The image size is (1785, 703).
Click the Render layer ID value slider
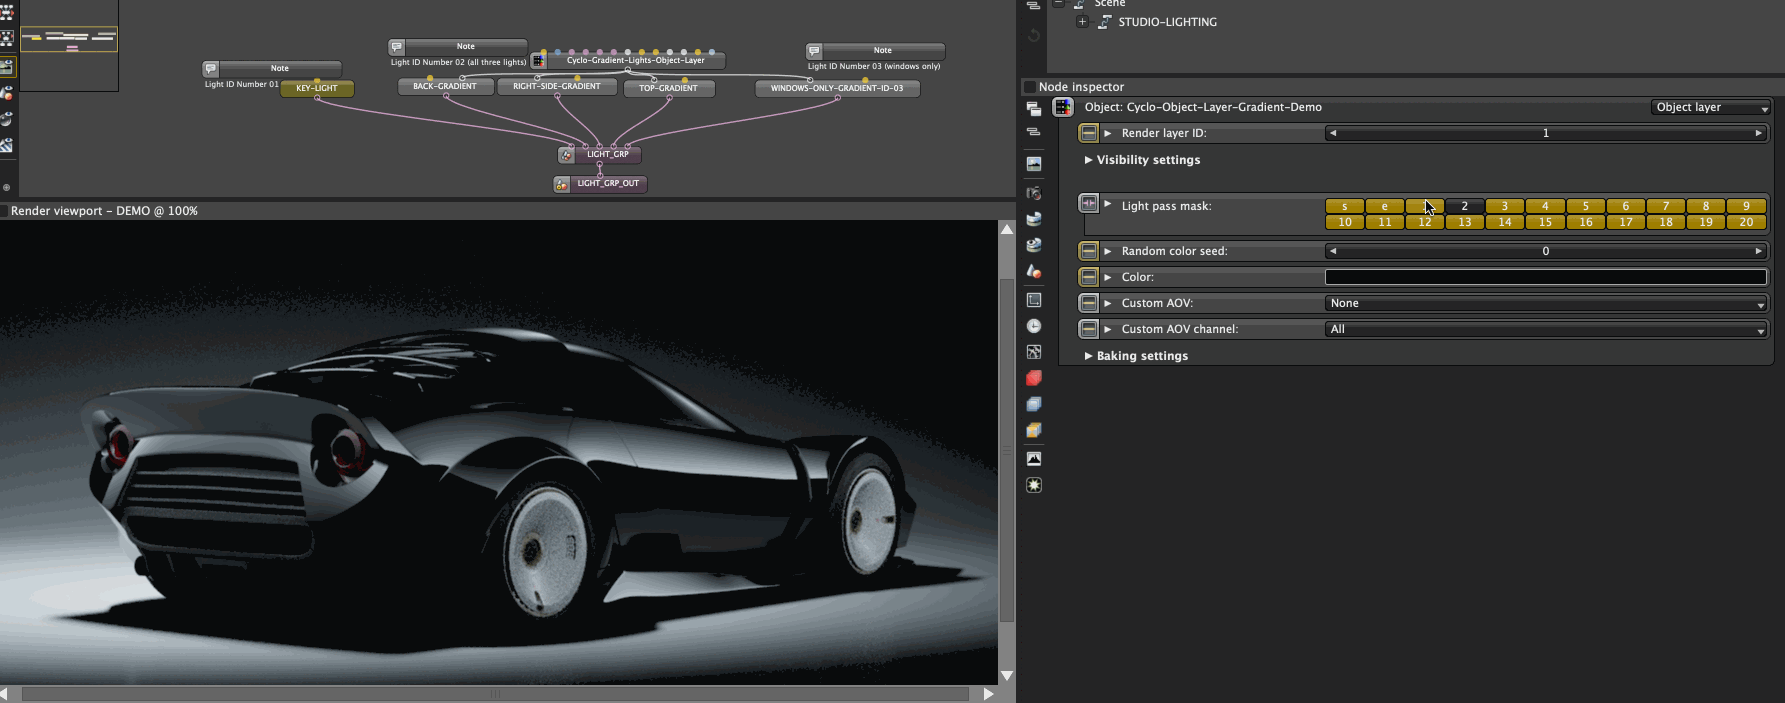[x=1546, y=133]
